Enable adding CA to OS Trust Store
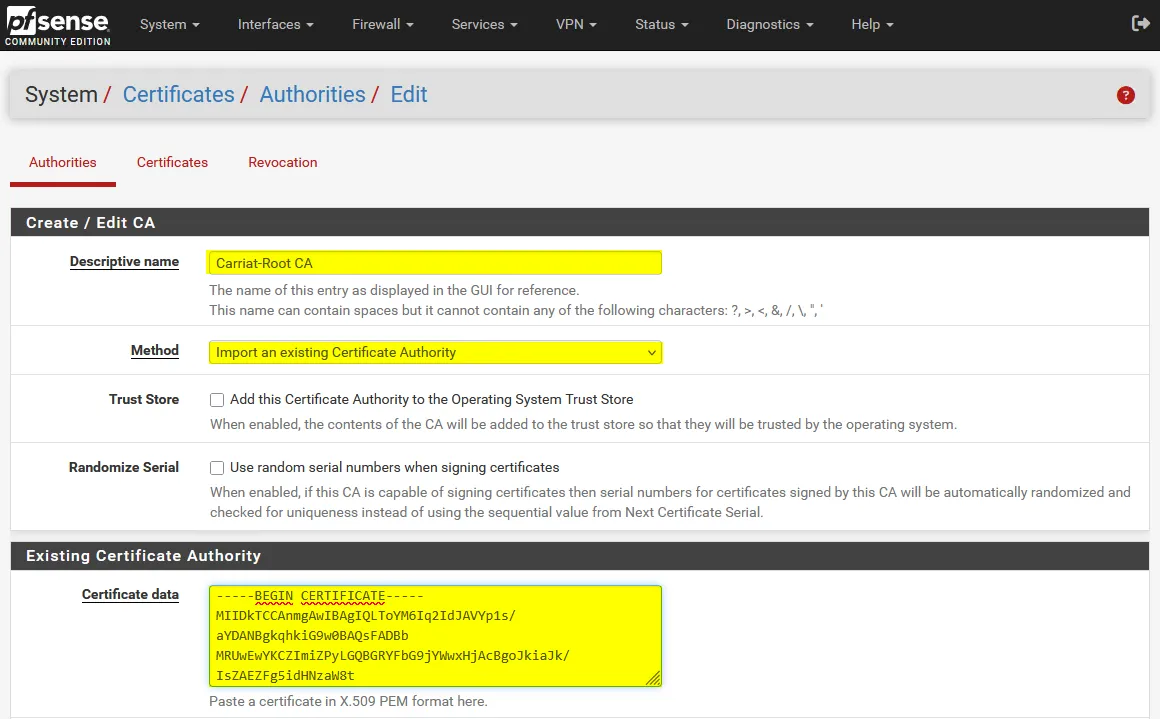This screenshot has width=1160, height=719. [217, 400]
